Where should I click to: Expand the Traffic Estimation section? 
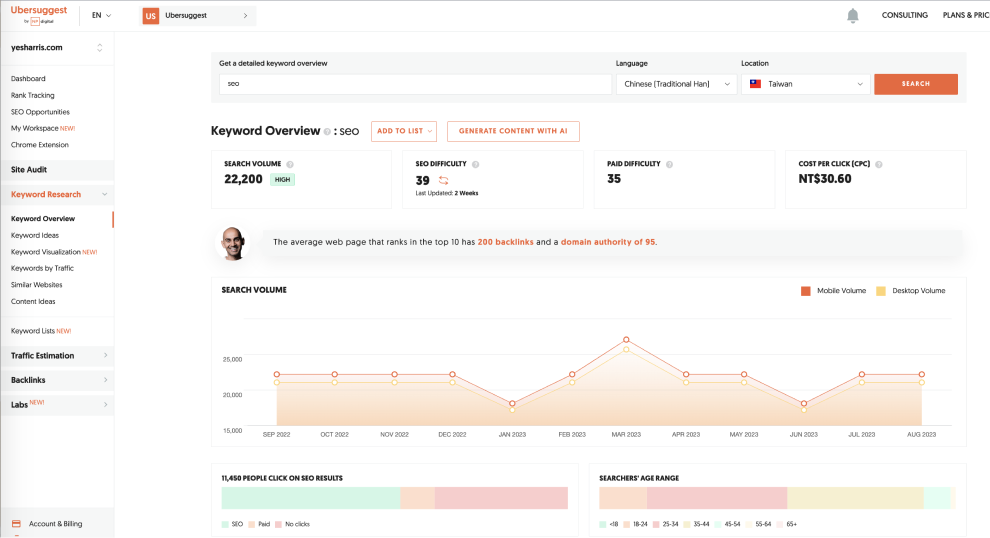[57, 356]
